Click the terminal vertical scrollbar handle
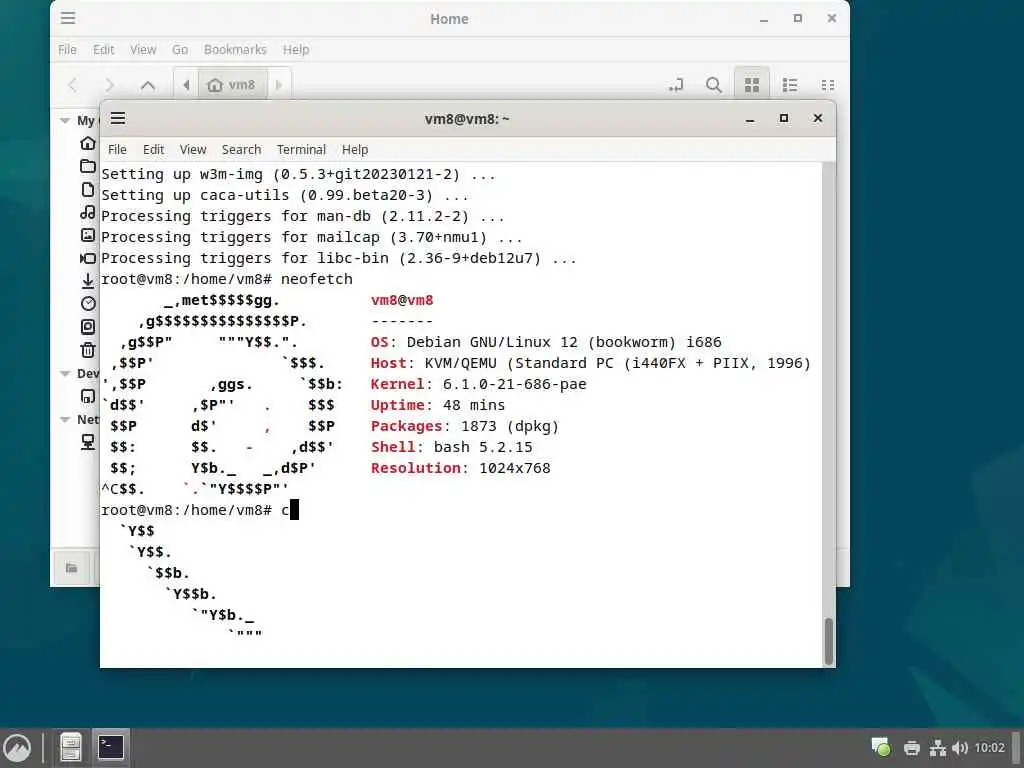This screenshot has width=1024, height=768. pos(829,641)
